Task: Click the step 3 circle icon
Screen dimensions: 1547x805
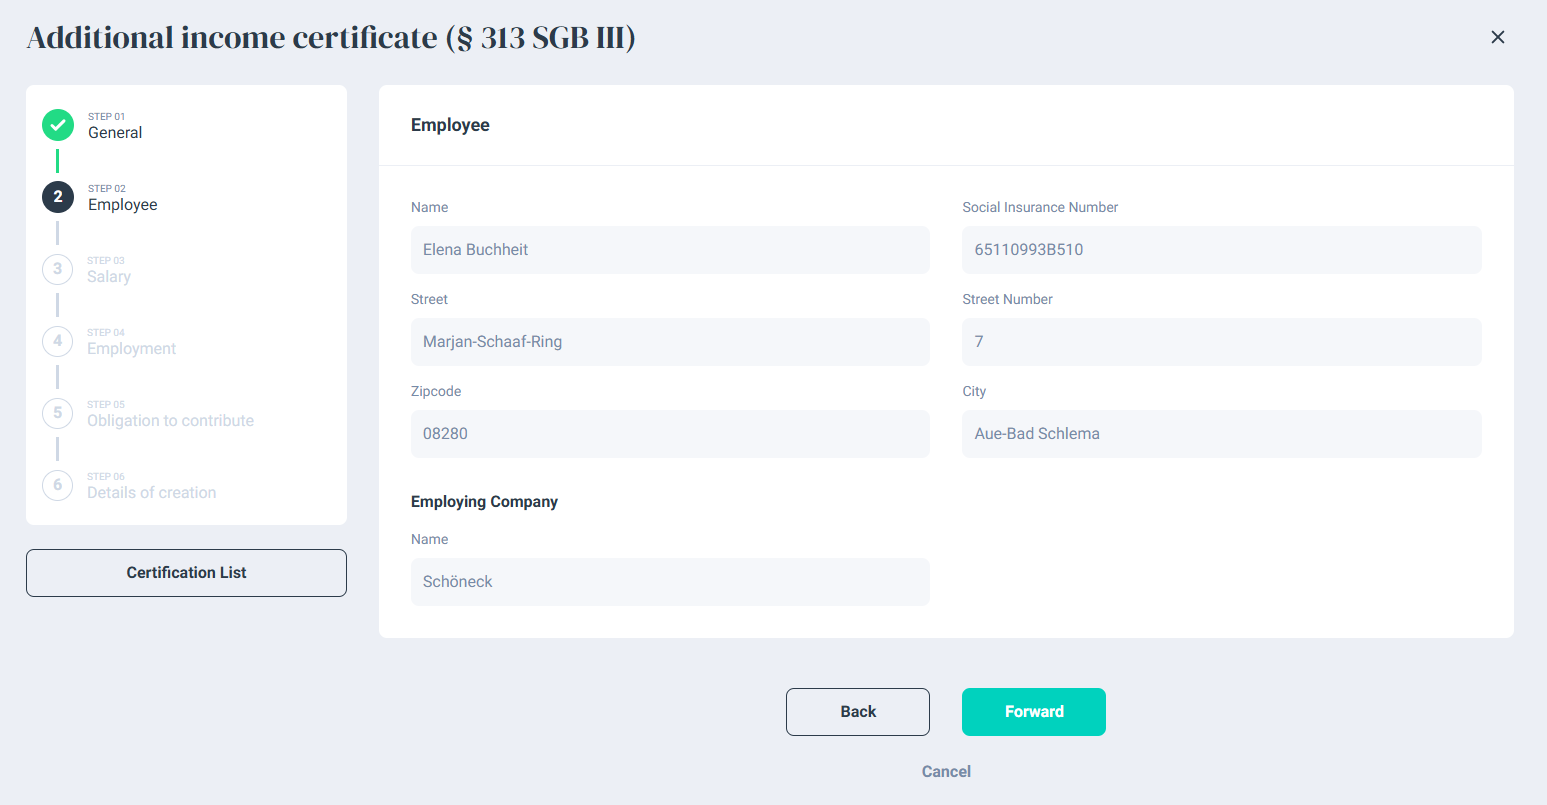Action: tap(58, 269)
